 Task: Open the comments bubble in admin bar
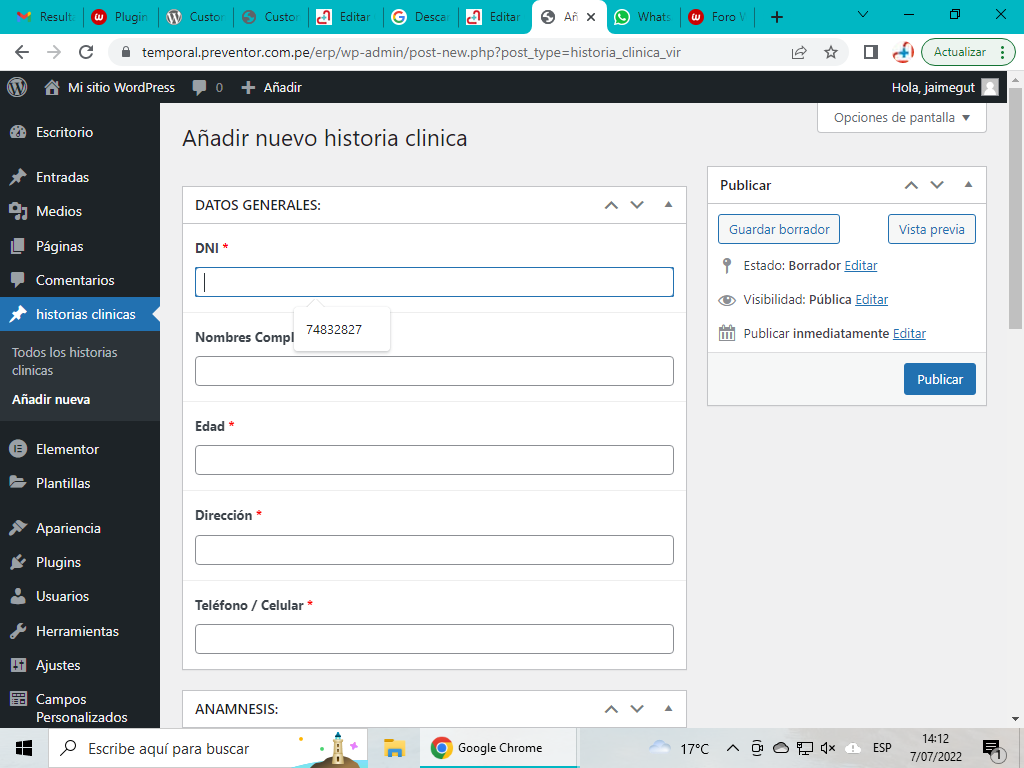[208, 88]
